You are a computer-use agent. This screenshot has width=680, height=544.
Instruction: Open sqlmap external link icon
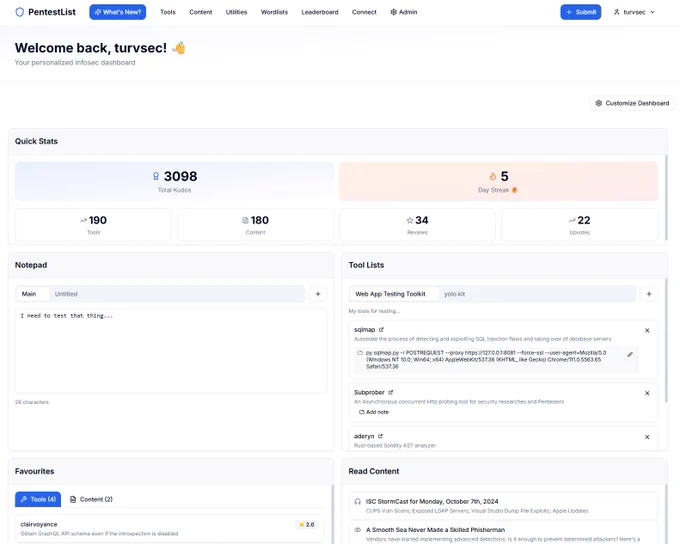(x=381, y=330)
